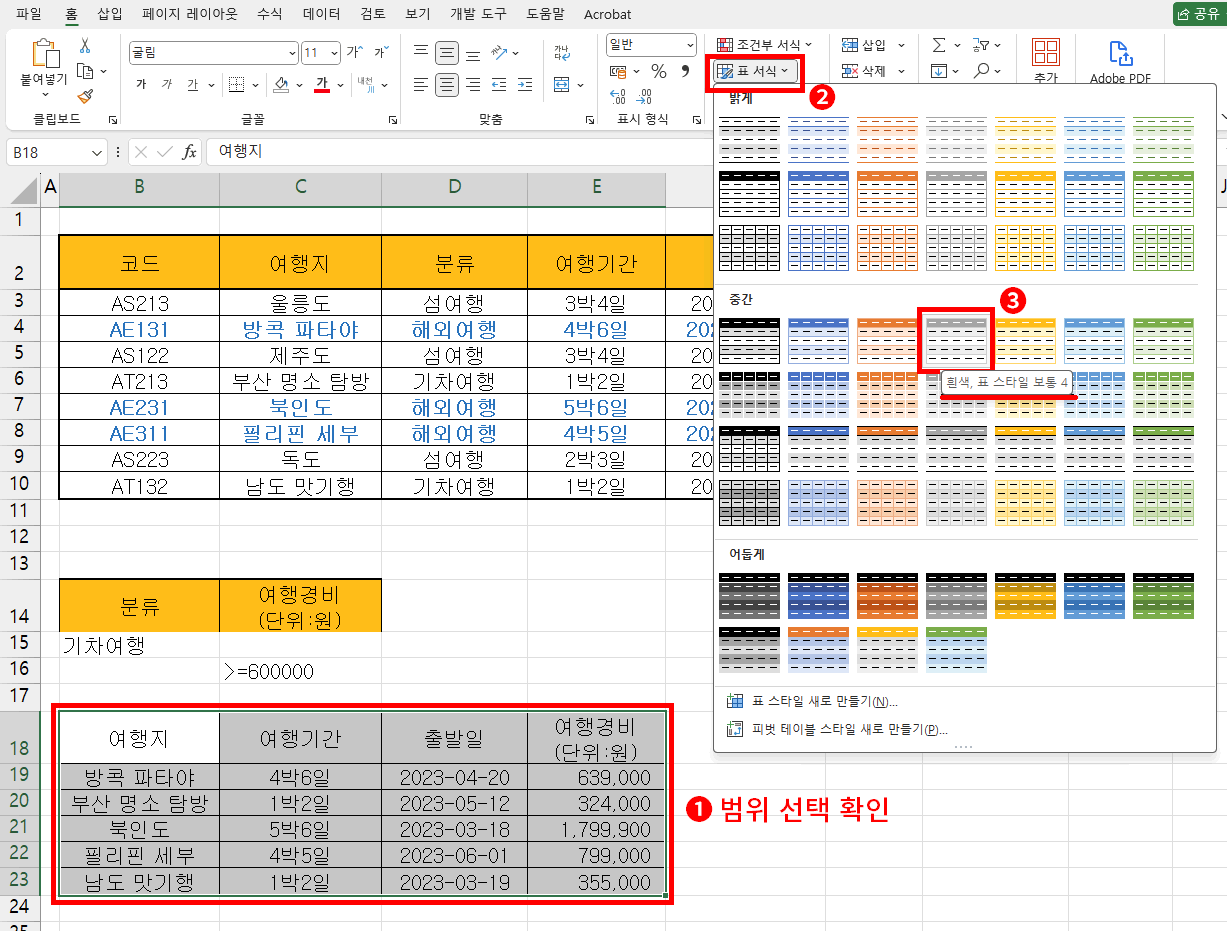The height and width of the screenshot is (931, 1227).
Task: Click the increase indent icon
Action: coord(526,84)
